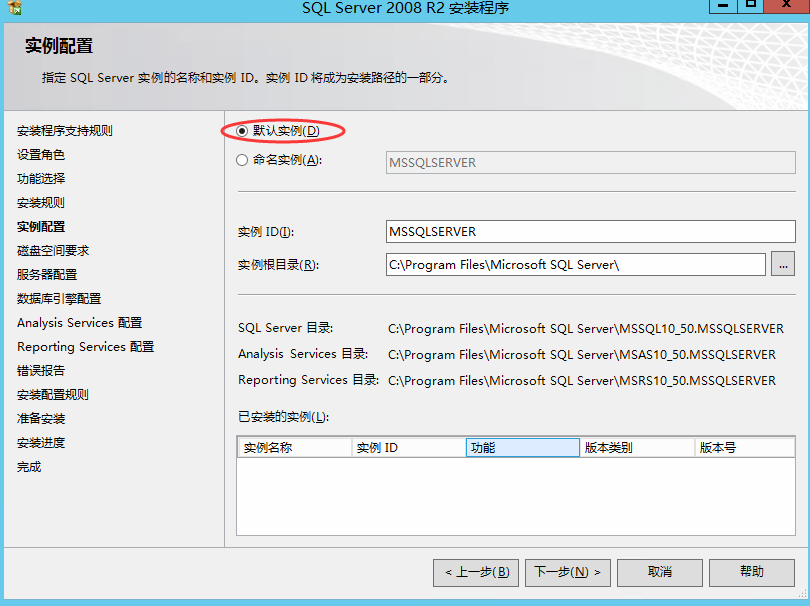810x606 pixels.
Task: Click the 已安装的实例(L) label
Action: pos(283,416)
